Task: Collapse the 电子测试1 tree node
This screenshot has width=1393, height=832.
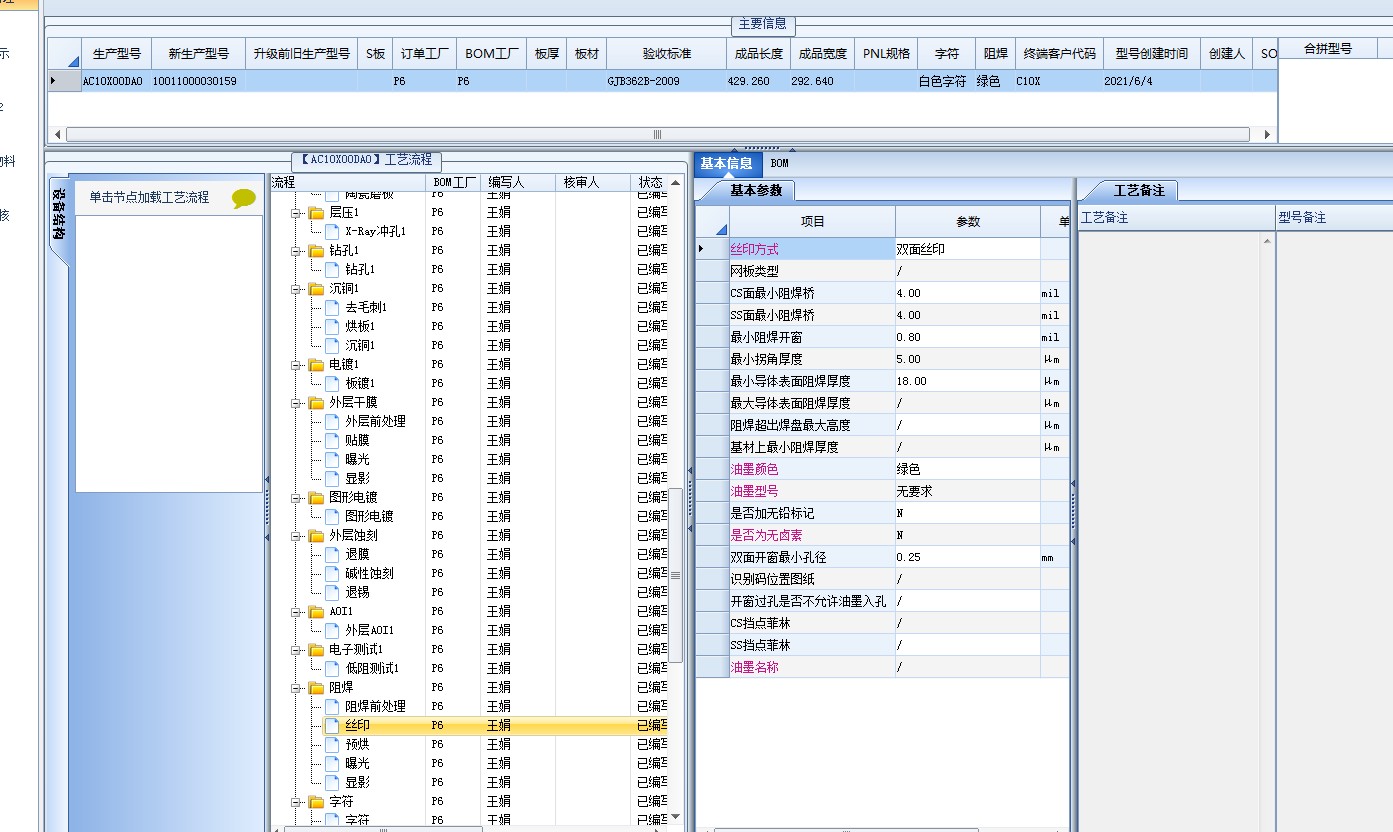Action: 296,650
